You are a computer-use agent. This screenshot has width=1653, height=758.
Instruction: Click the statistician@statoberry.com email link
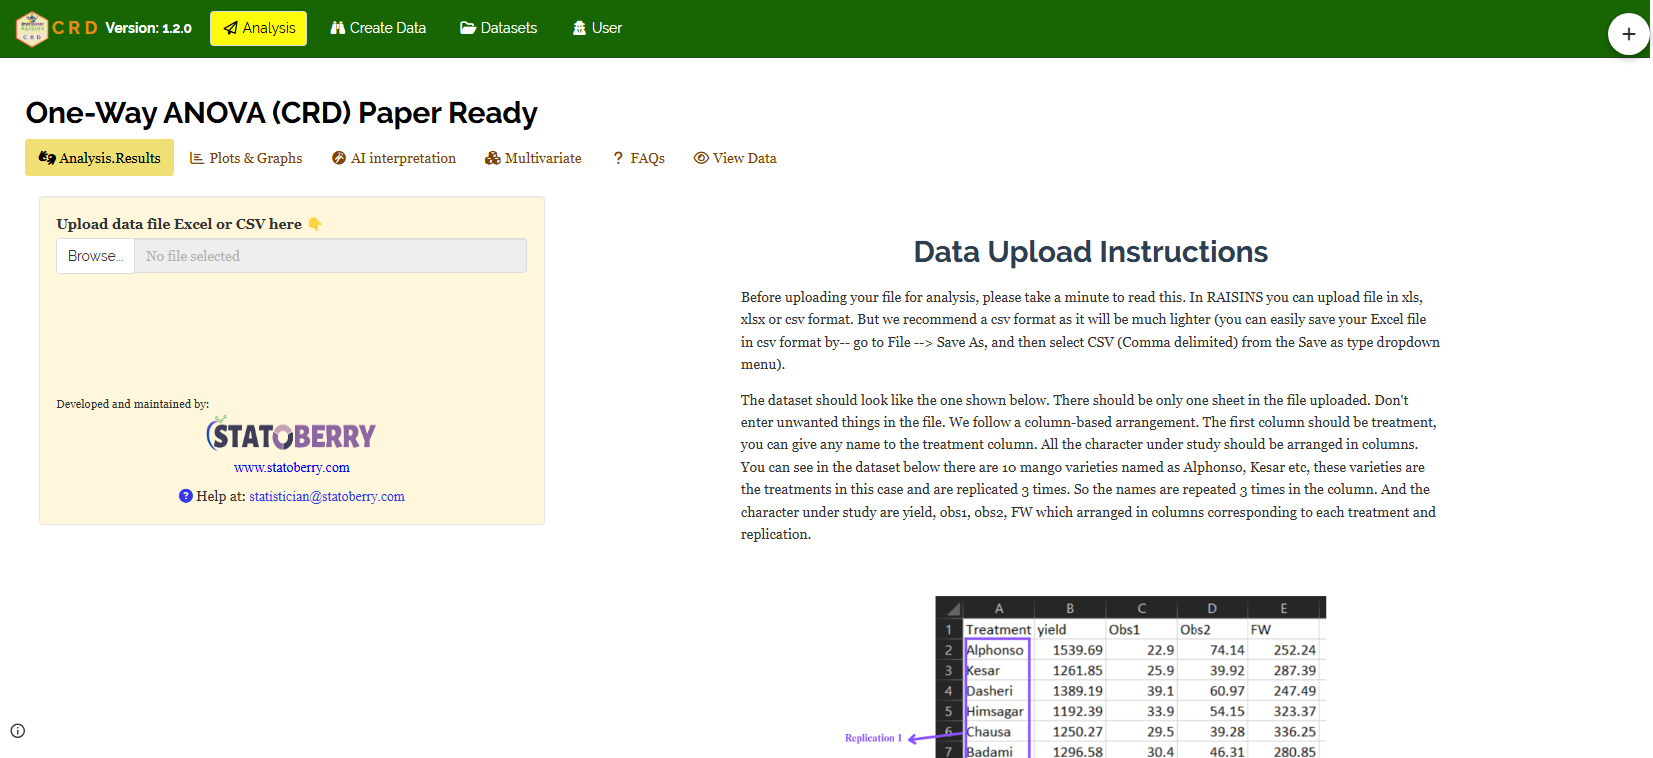click(x=327, y=496)
